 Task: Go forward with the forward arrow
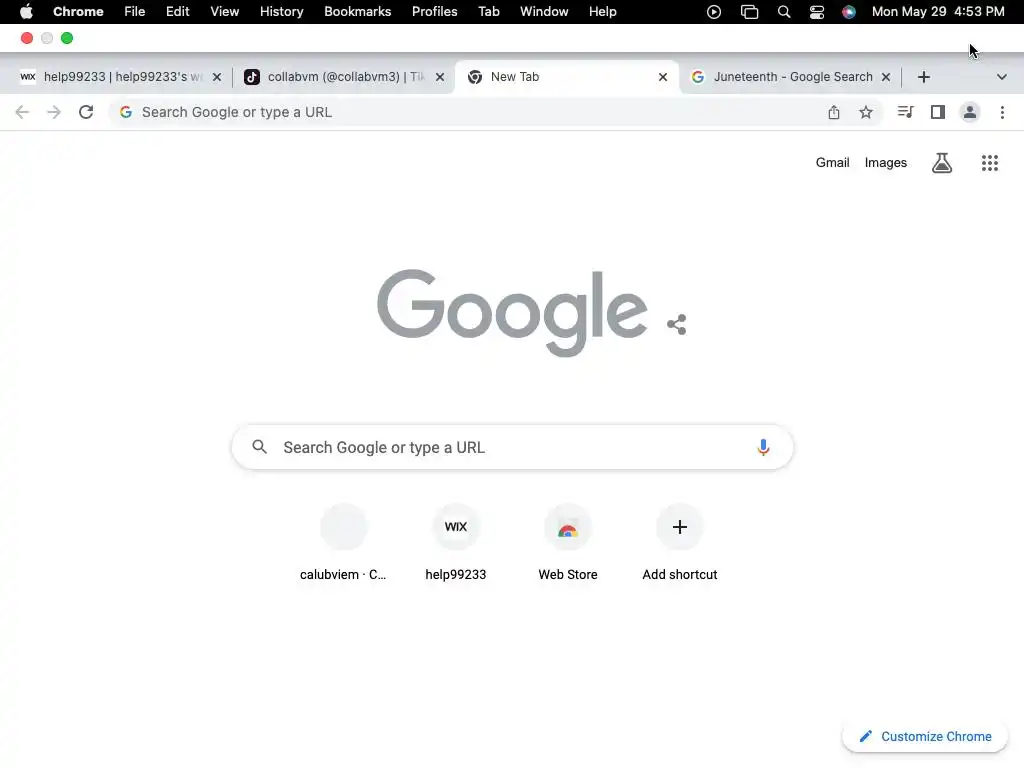point(54,112)
